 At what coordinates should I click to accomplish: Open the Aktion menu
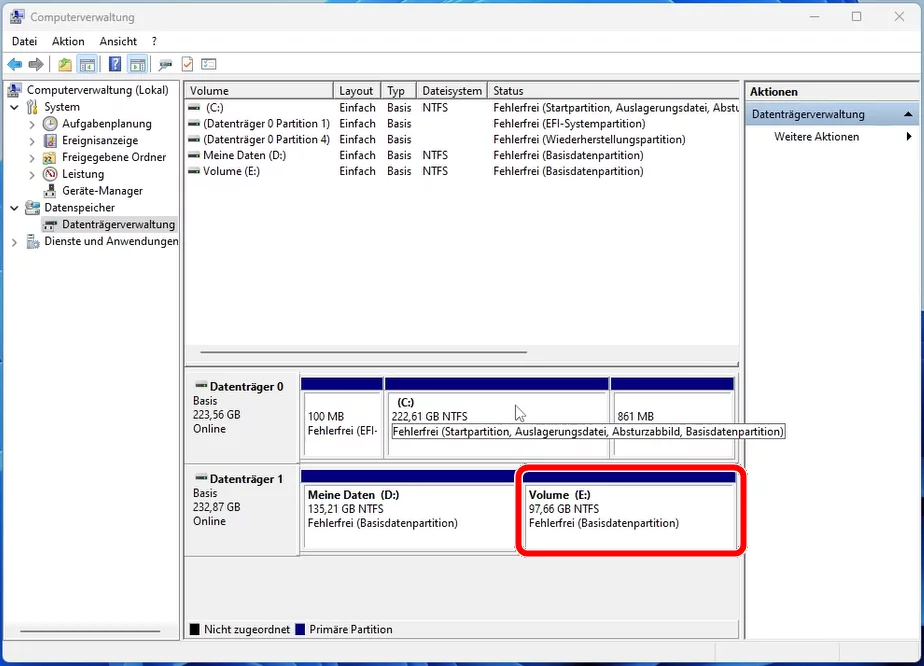click(68, 41)
